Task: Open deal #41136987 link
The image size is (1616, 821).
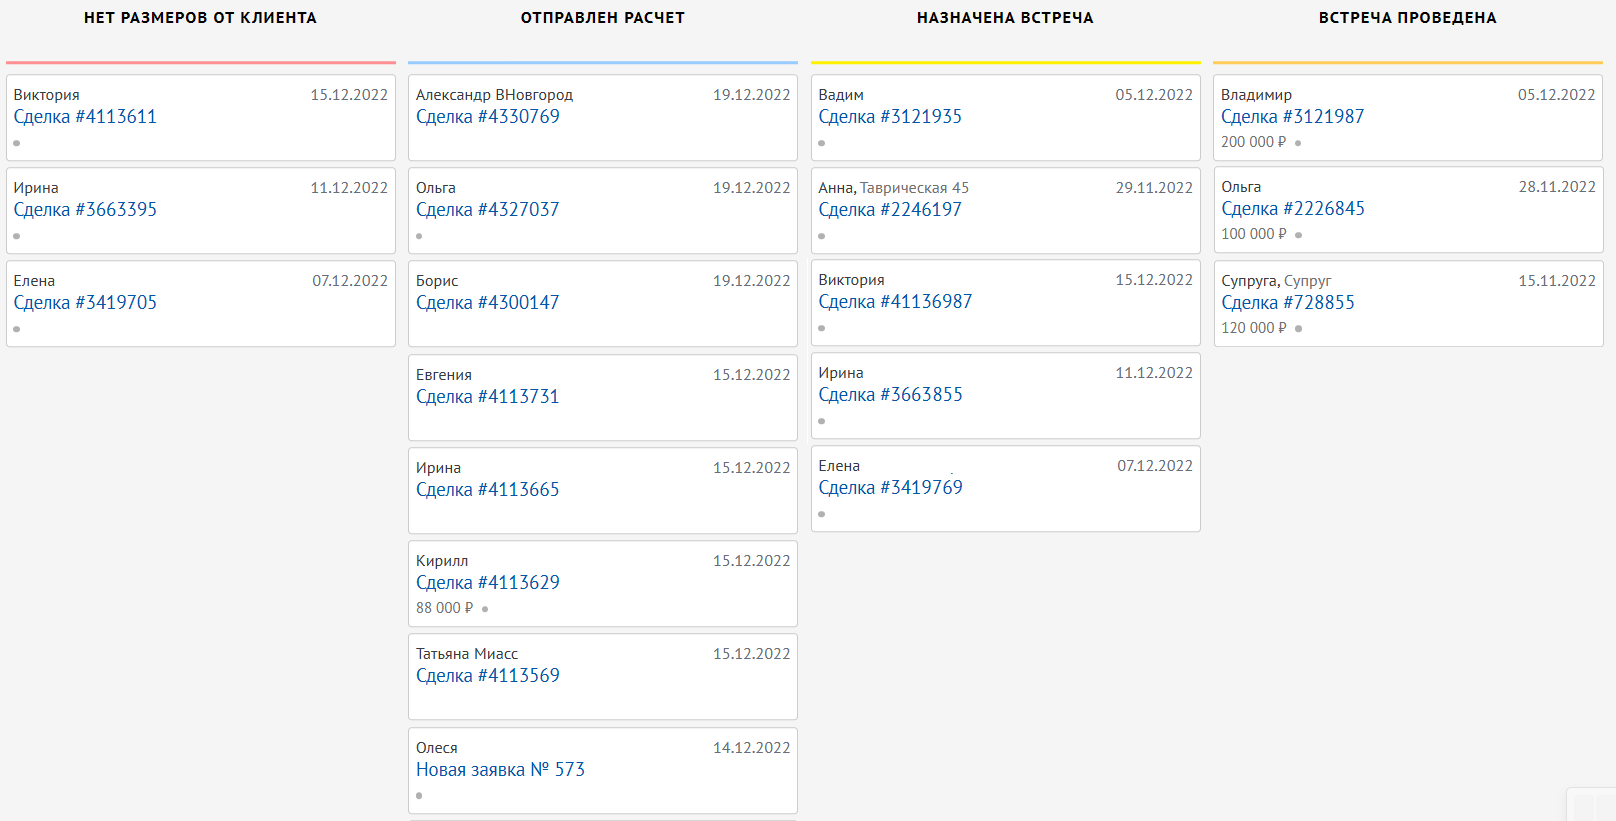Action: click(x=895, y=302)
